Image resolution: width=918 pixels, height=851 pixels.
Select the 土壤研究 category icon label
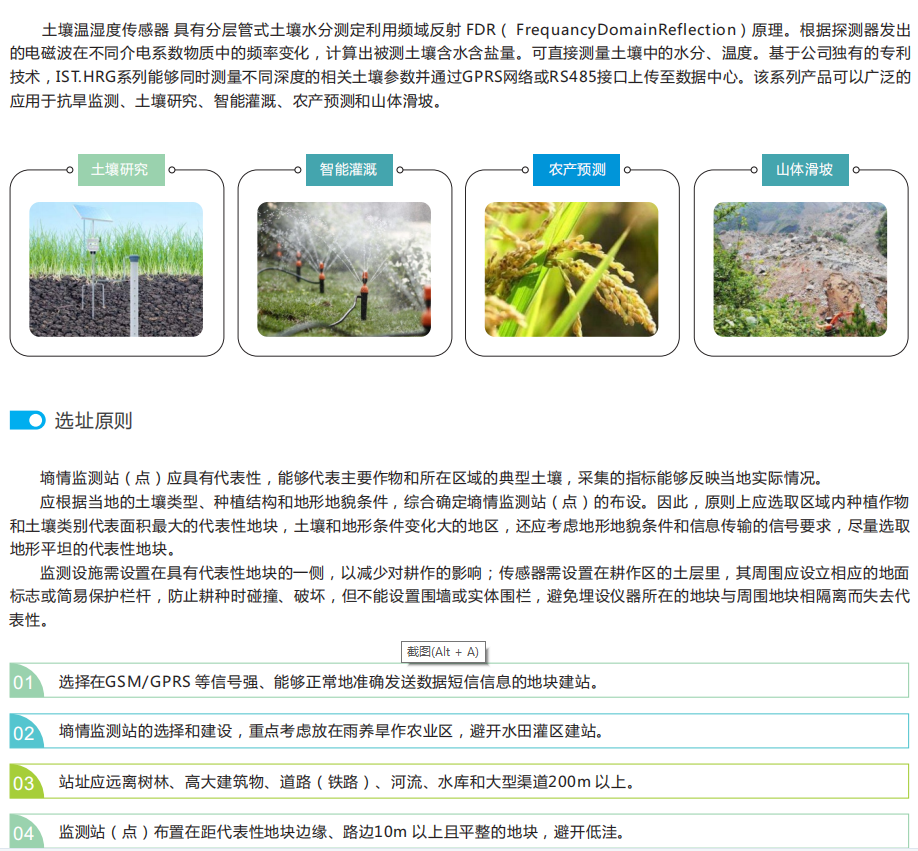coord(120,170)
